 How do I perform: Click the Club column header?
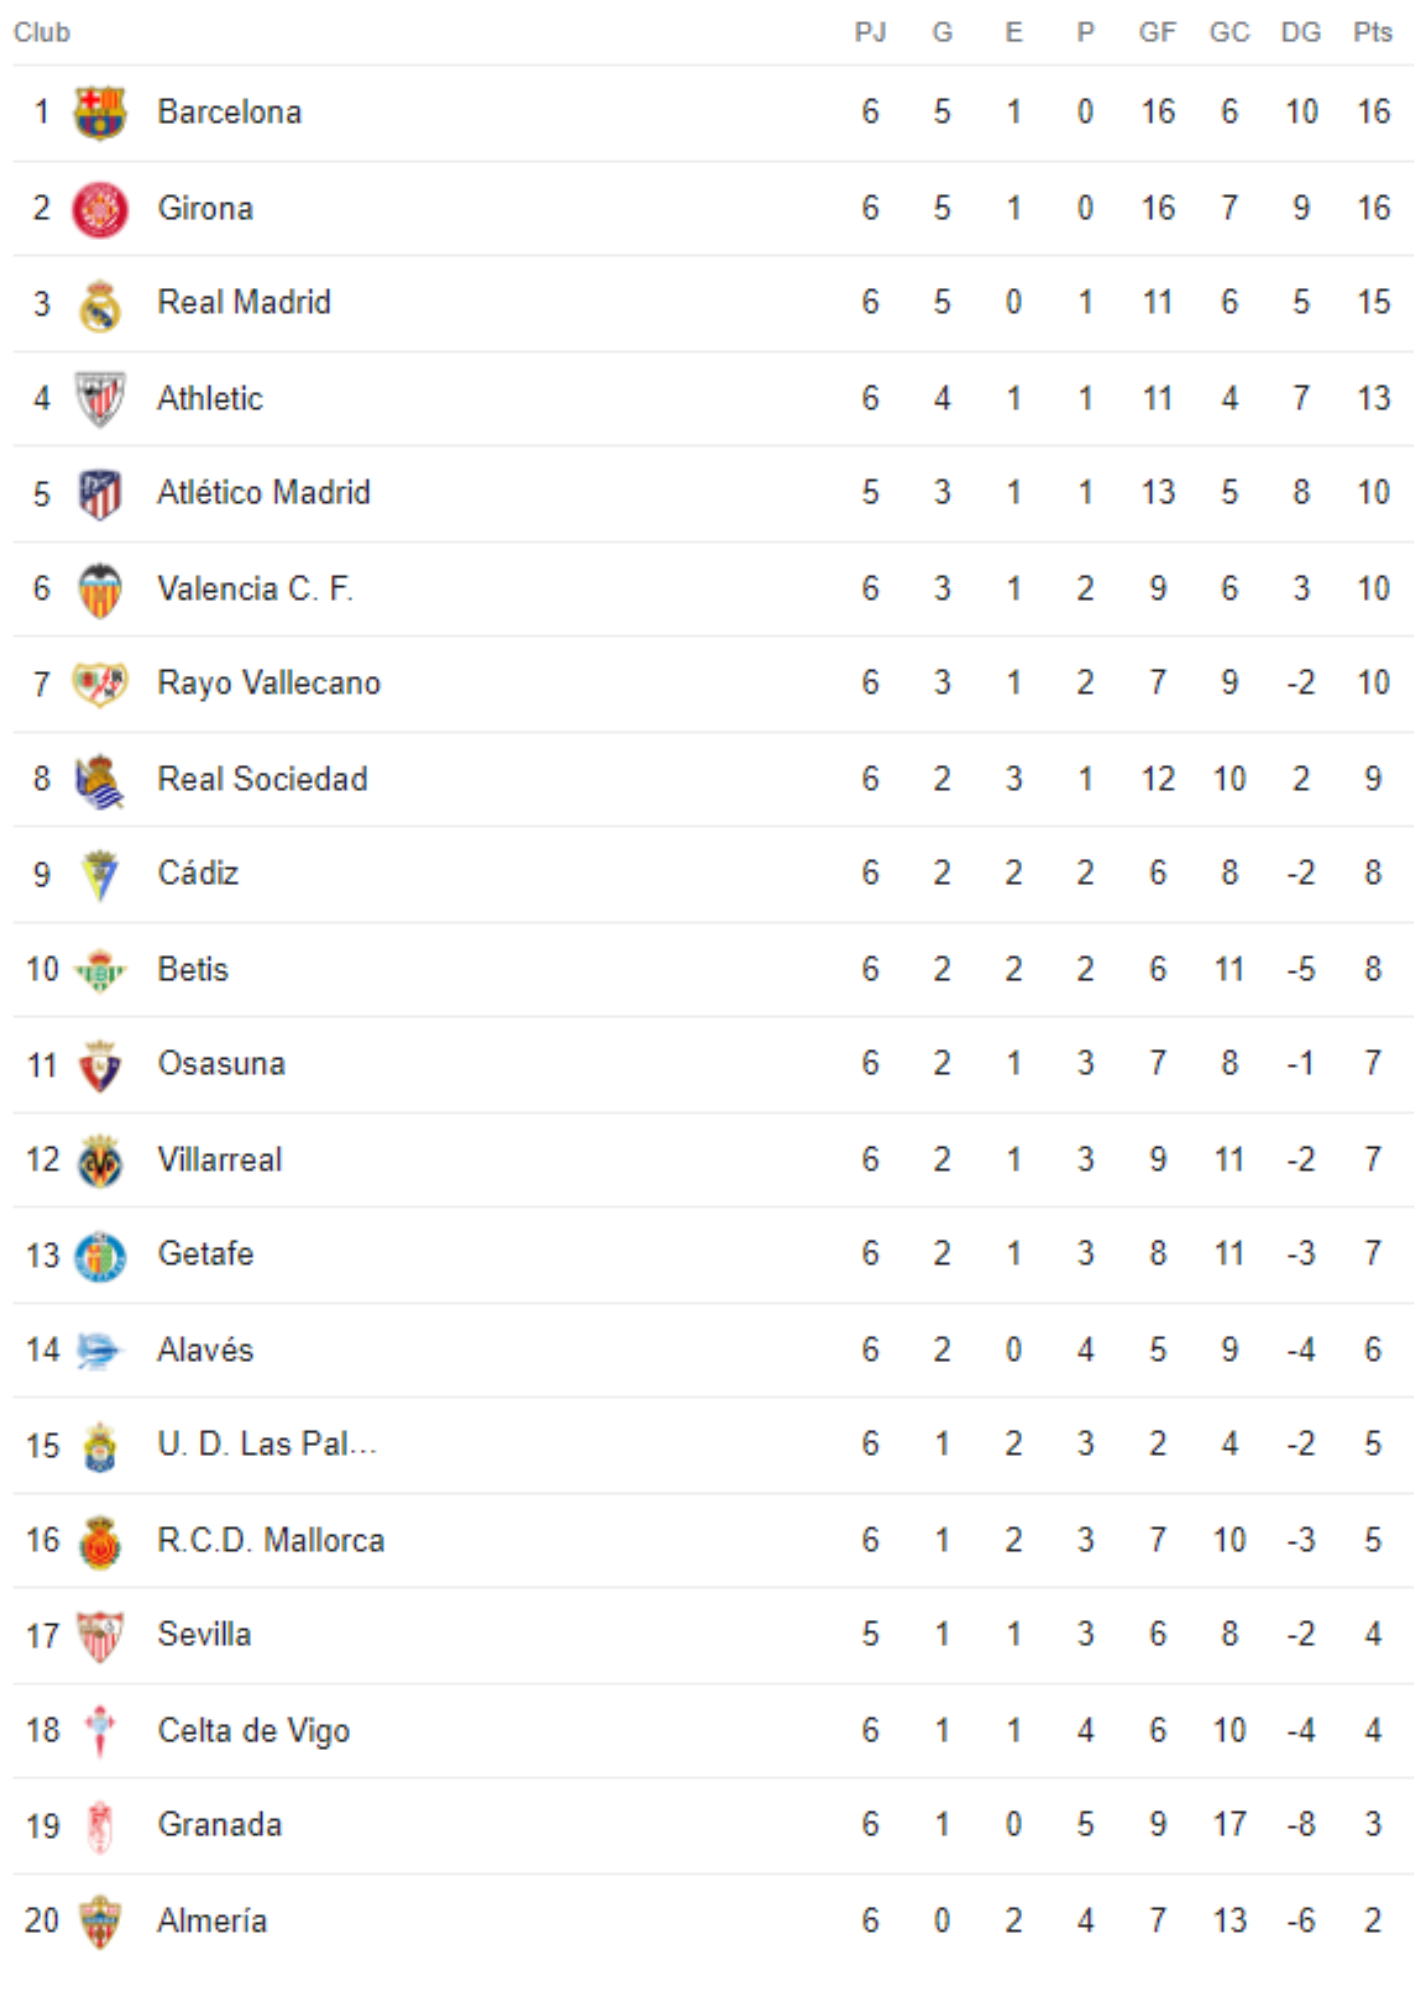point(42,32)
